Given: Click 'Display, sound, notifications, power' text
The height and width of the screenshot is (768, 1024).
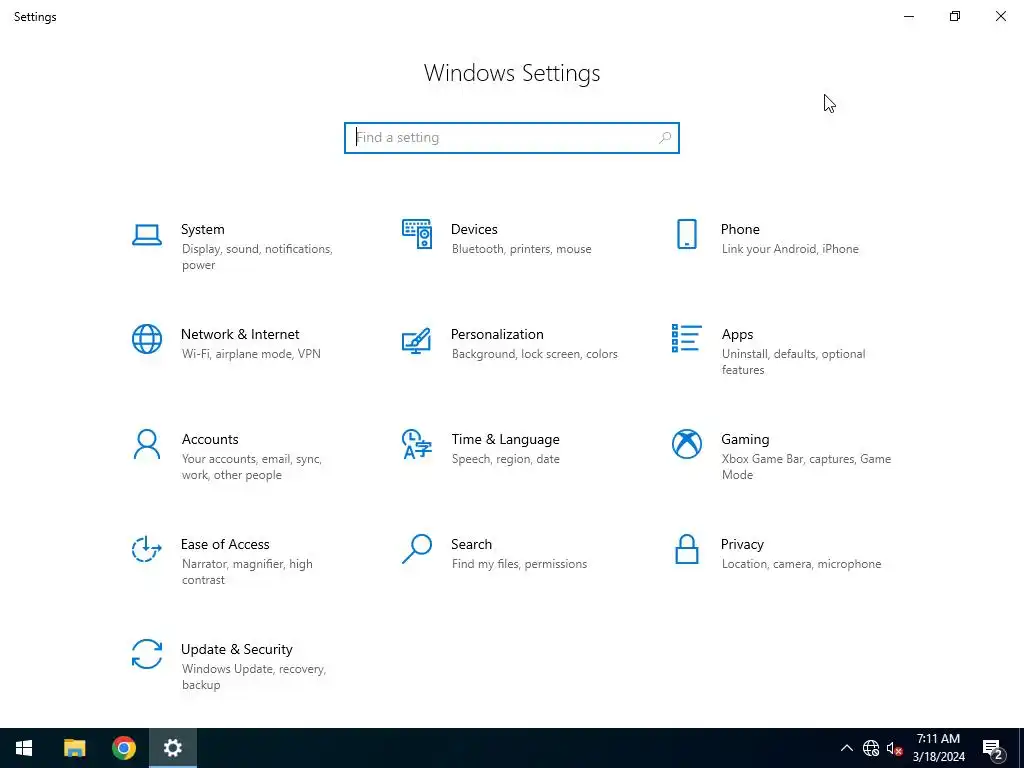Looking at the screenshot, I should (257, 257).
